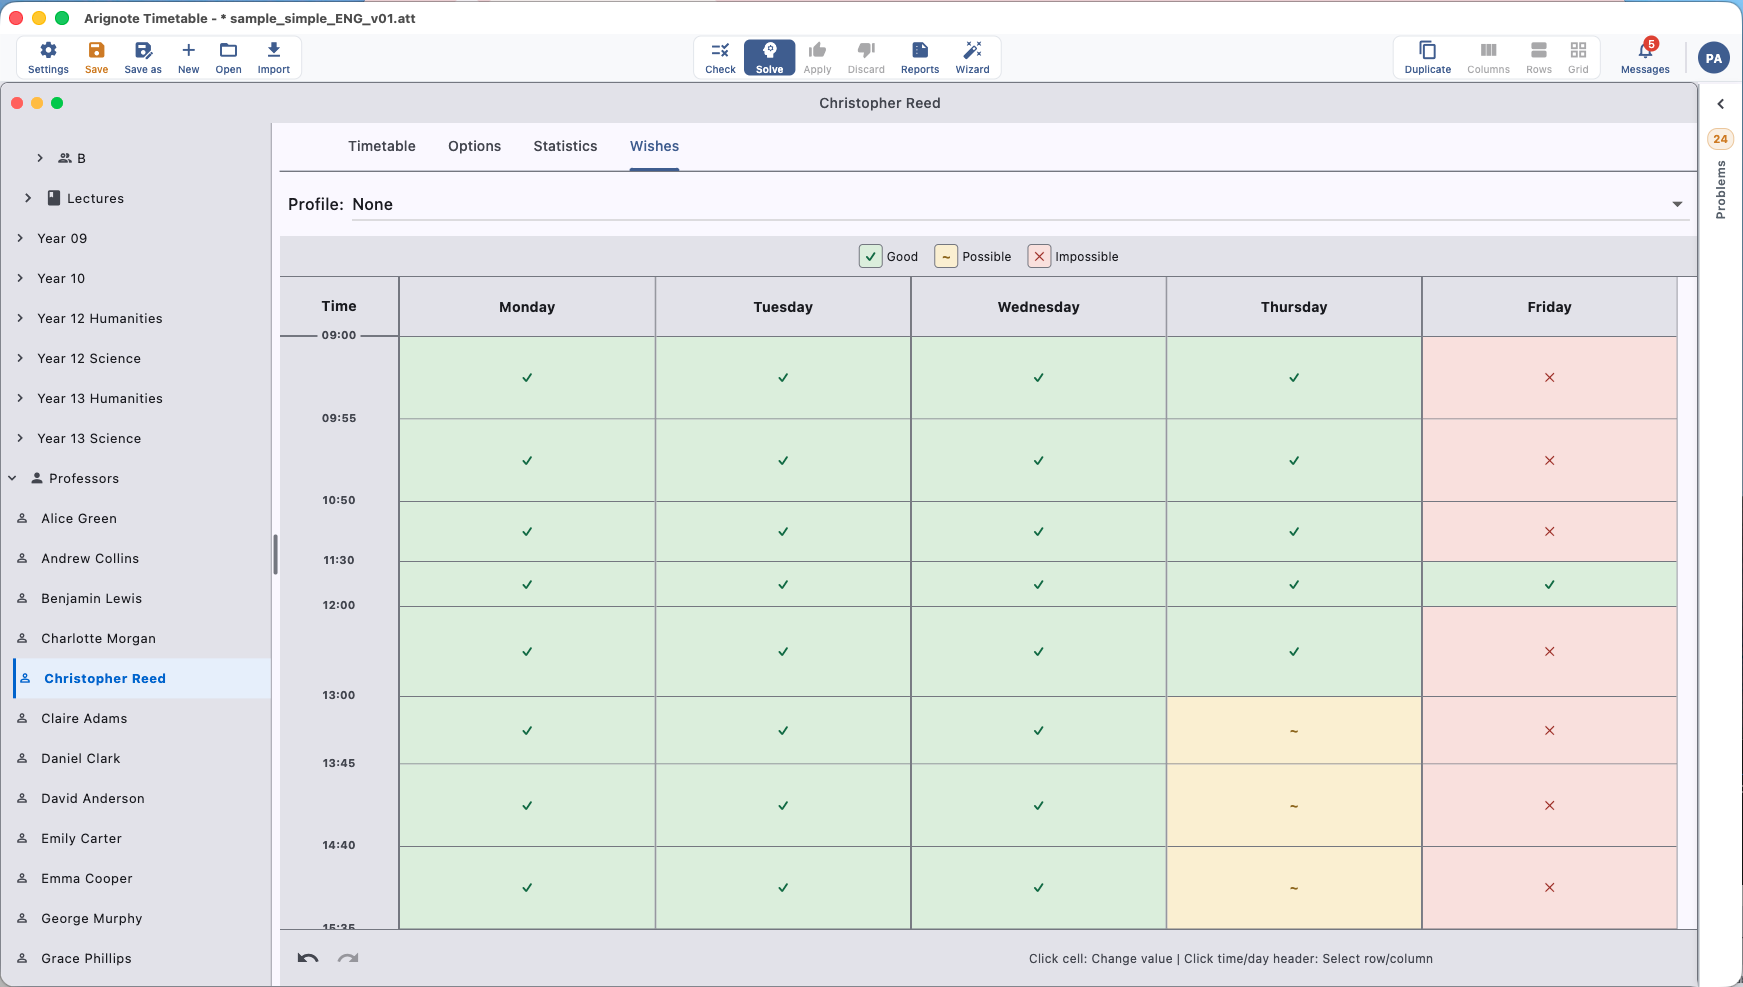This screenshot has height=987, width=1743.
Task: Save the timetable file
Action: (x=96, y=58)
